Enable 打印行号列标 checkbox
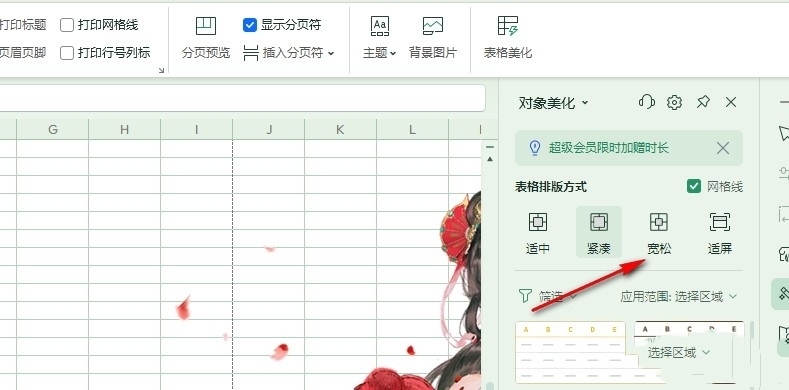Screen dimensions: 789x390 [x=67, y=52]
